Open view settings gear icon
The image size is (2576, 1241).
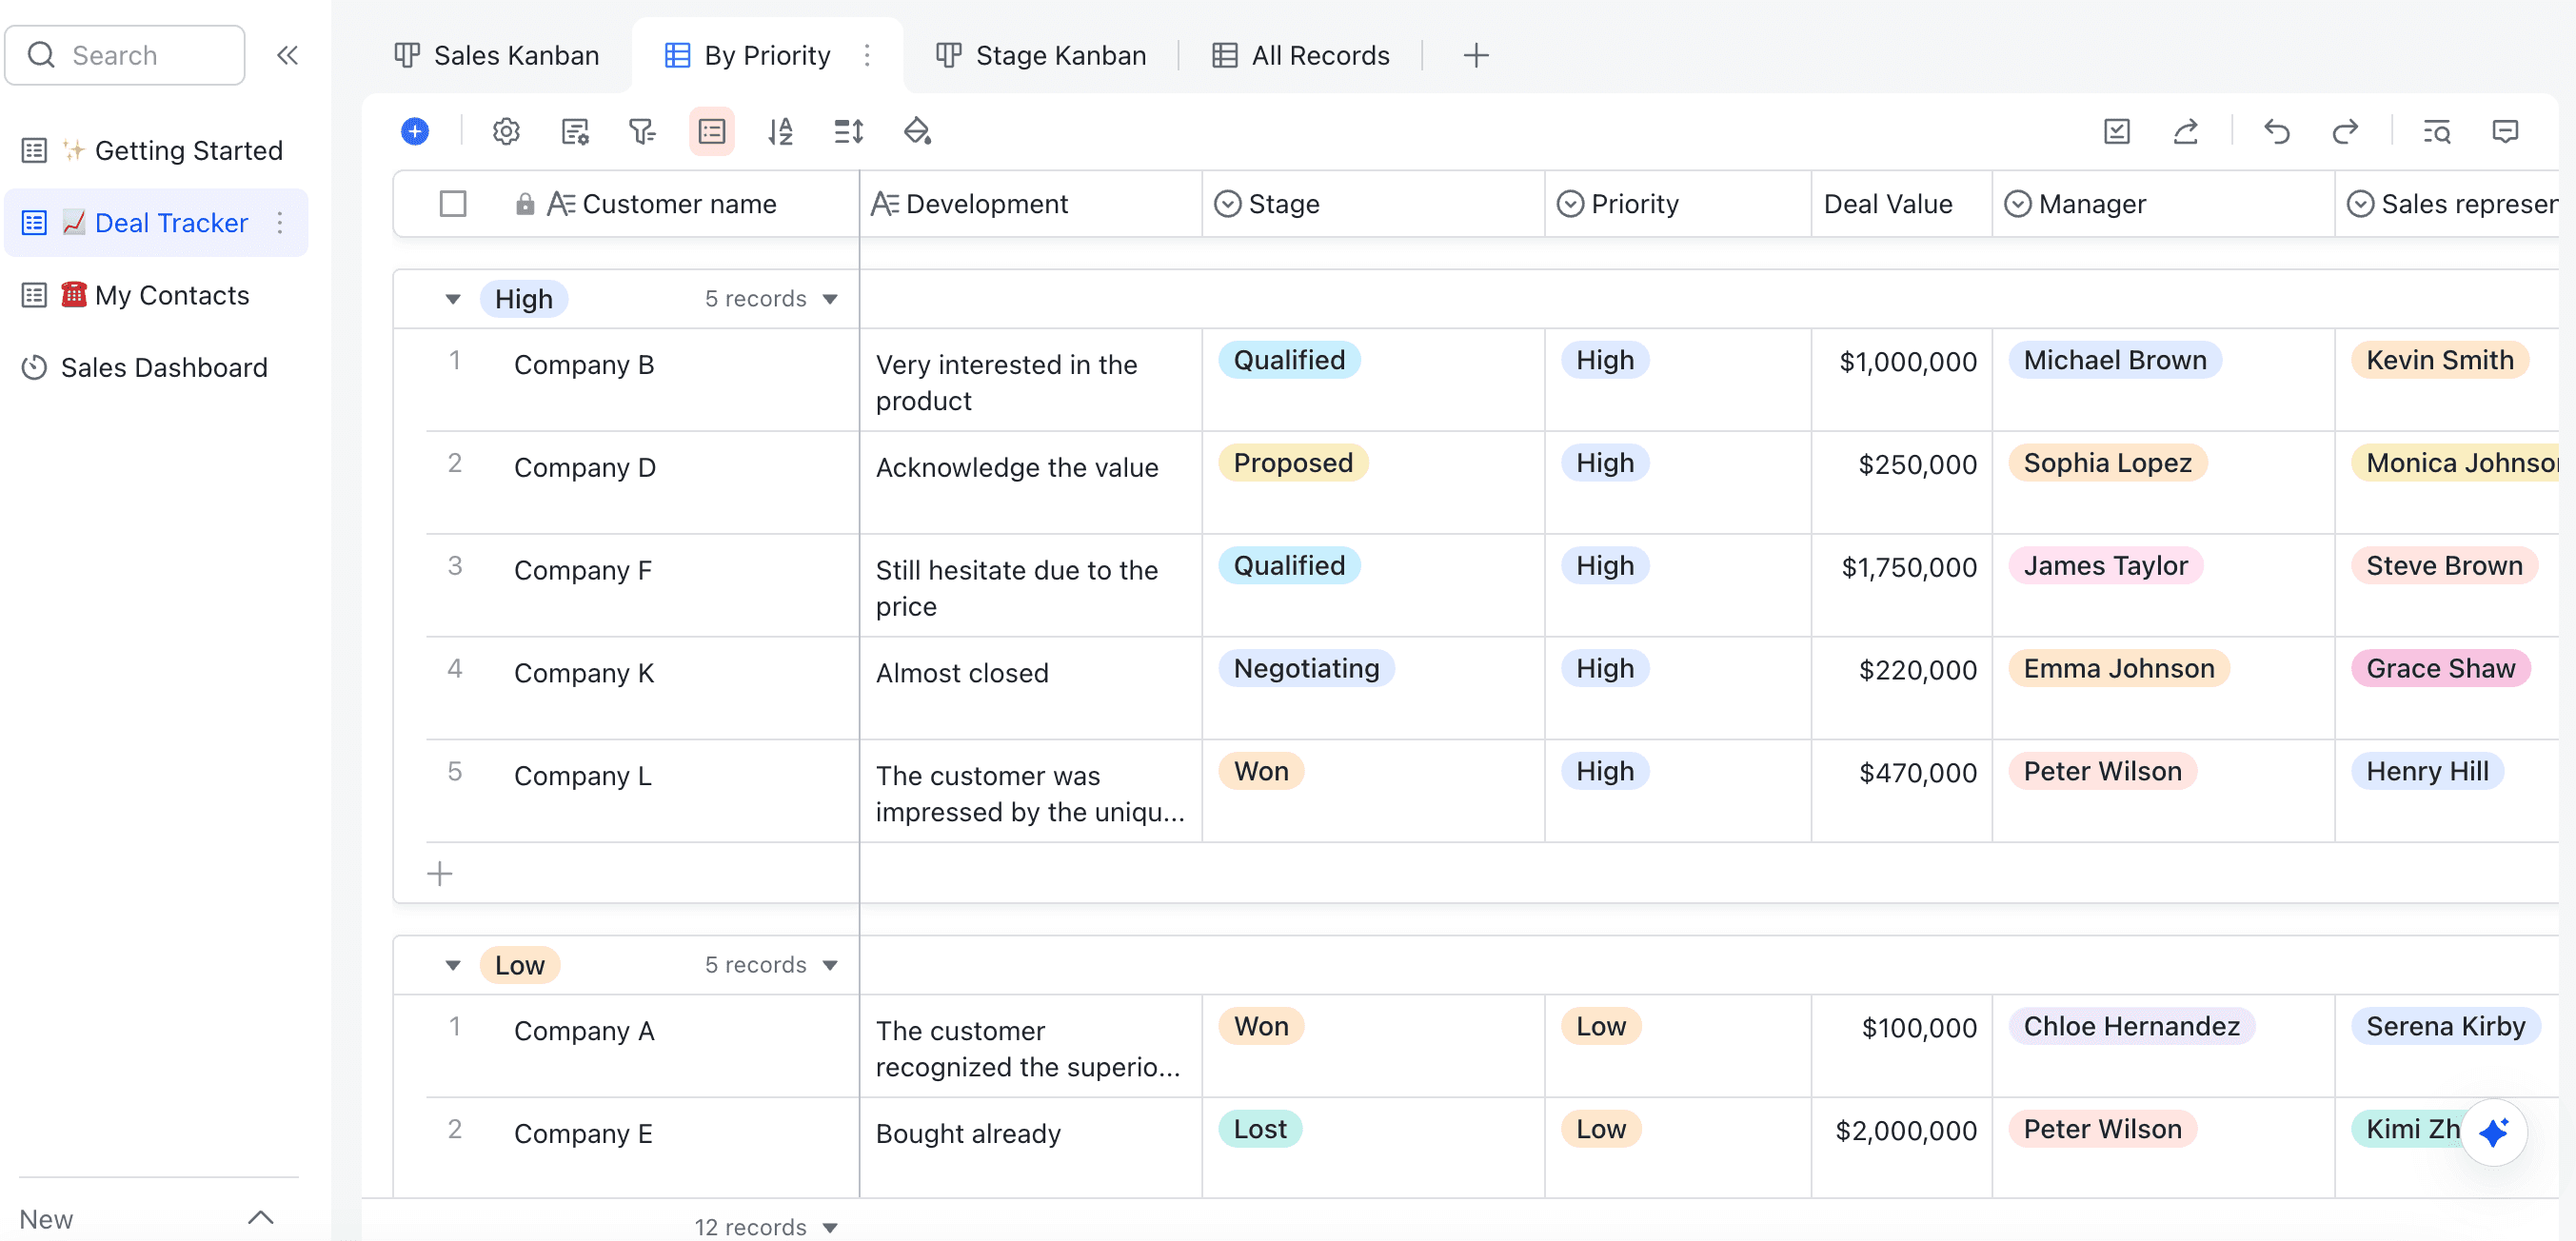[x=506, y=131]
